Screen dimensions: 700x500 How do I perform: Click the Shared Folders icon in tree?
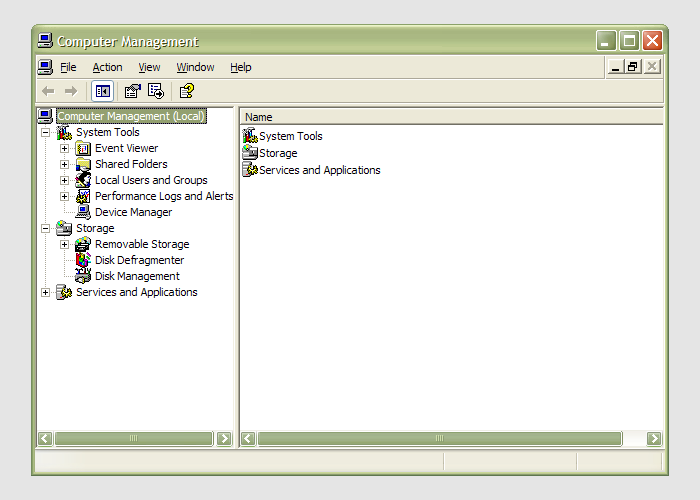(83, 164)
